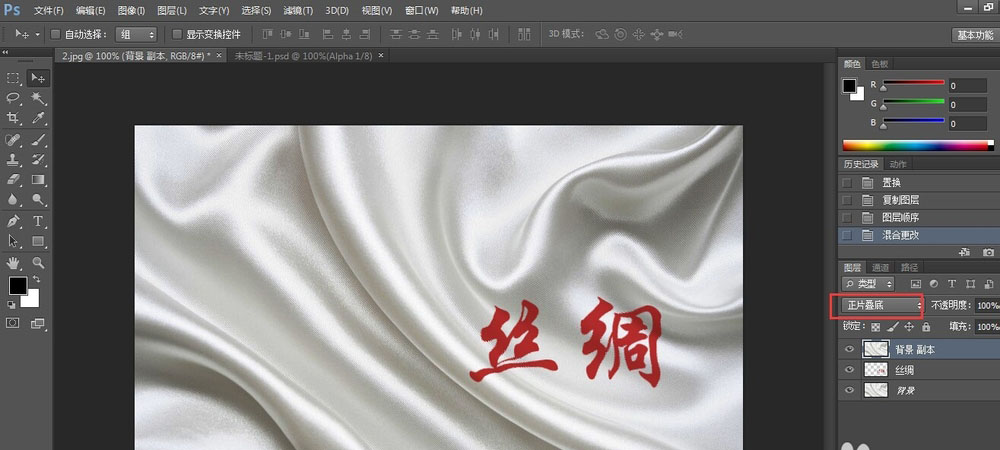Create new document from current state

click(964, 252)
